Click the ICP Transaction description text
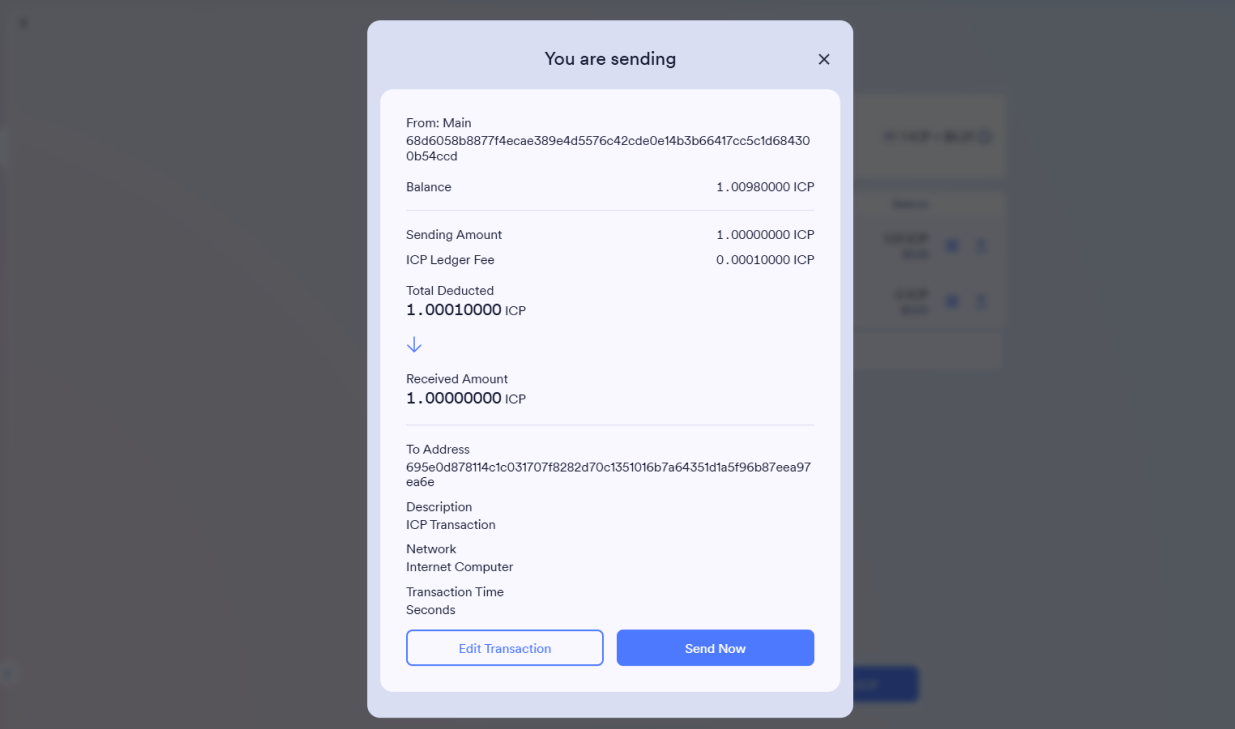Viewport: 1235px width, 729px height. 451,525
